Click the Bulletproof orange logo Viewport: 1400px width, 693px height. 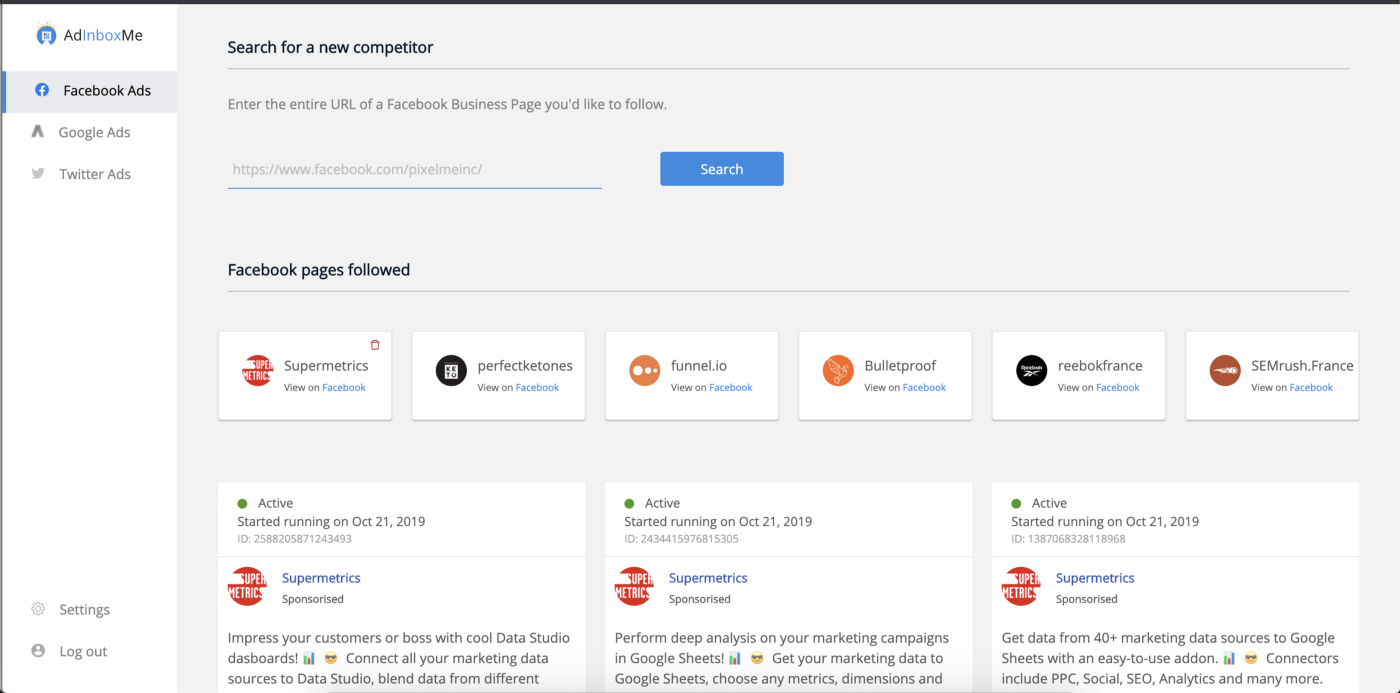click(838, 371)
